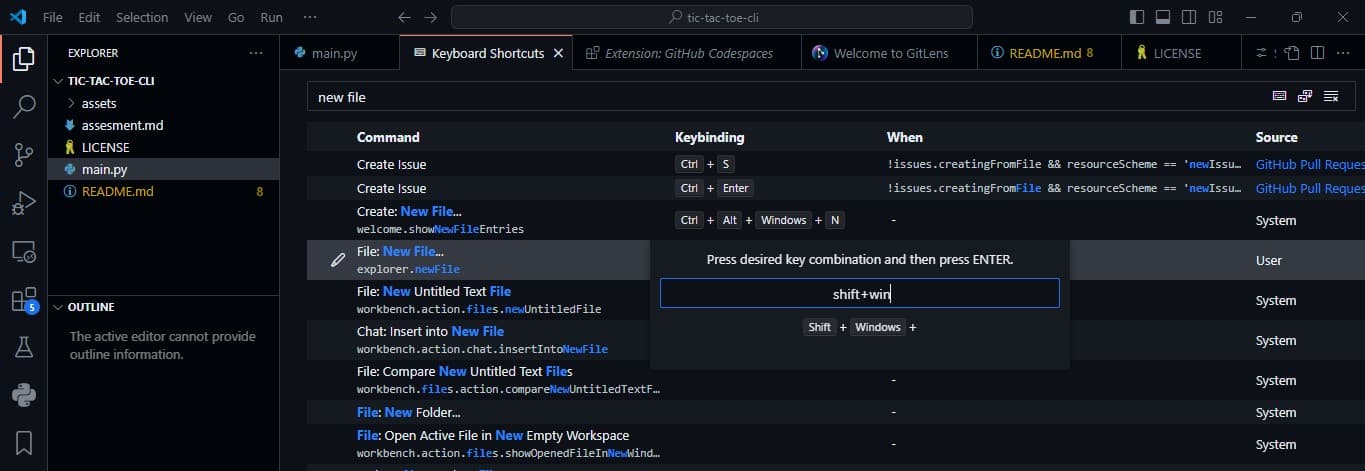Open the File menu
Viewport: 1365px width, 471px height.
click(x=53, y=18)
